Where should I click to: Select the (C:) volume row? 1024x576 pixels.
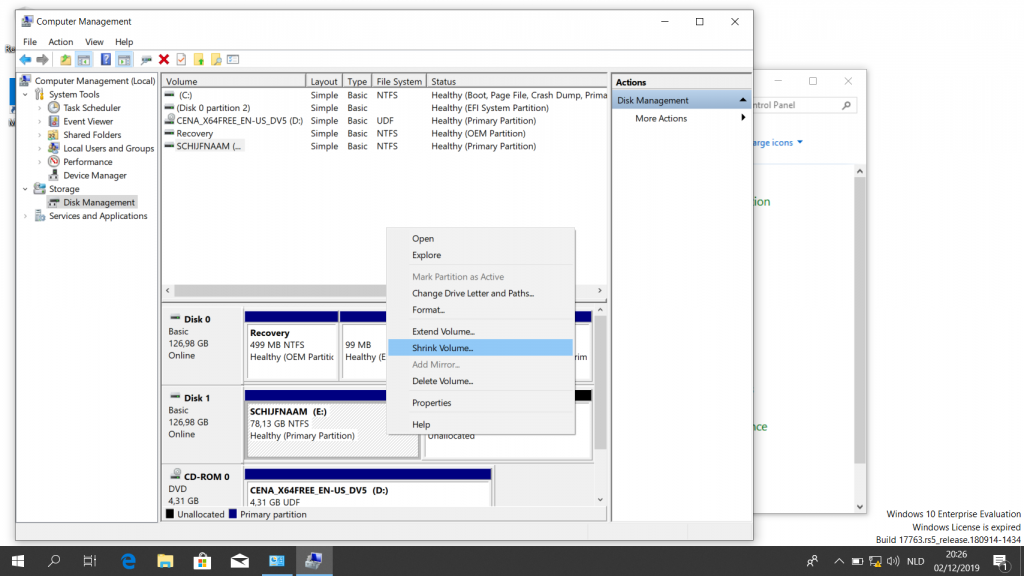[385, 95]
